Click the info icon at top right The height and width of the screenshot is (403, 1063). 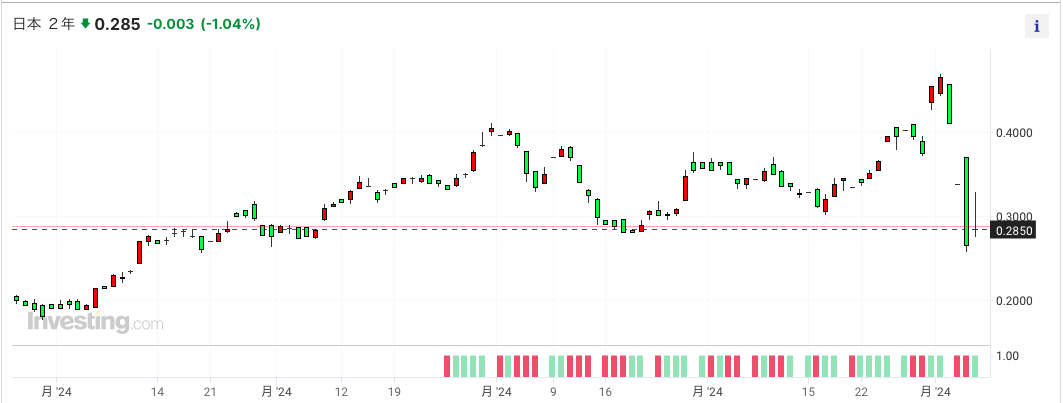(x=1036, y=26)
